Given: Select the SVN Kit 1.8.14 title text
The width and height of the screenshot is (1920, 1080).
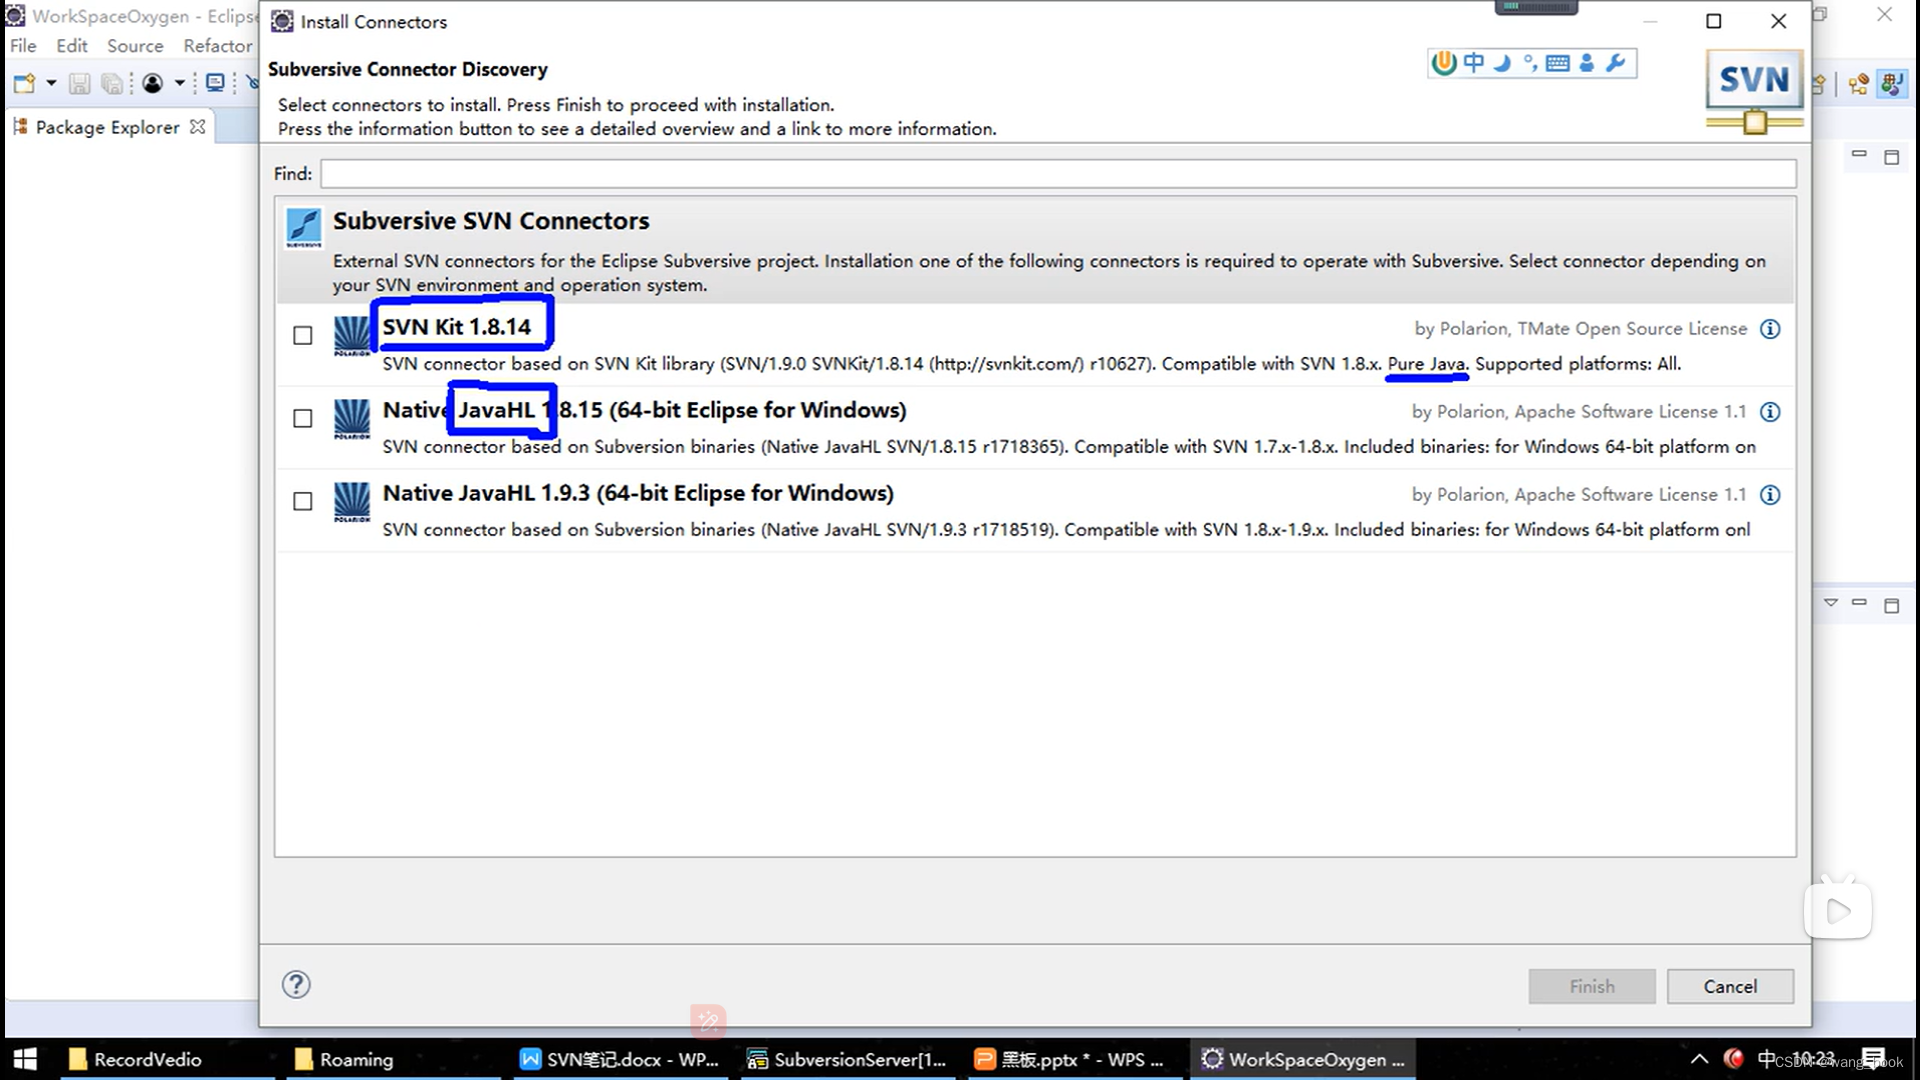Looking at the screenshot, I should pyautogui.click(x=456, y=327).
